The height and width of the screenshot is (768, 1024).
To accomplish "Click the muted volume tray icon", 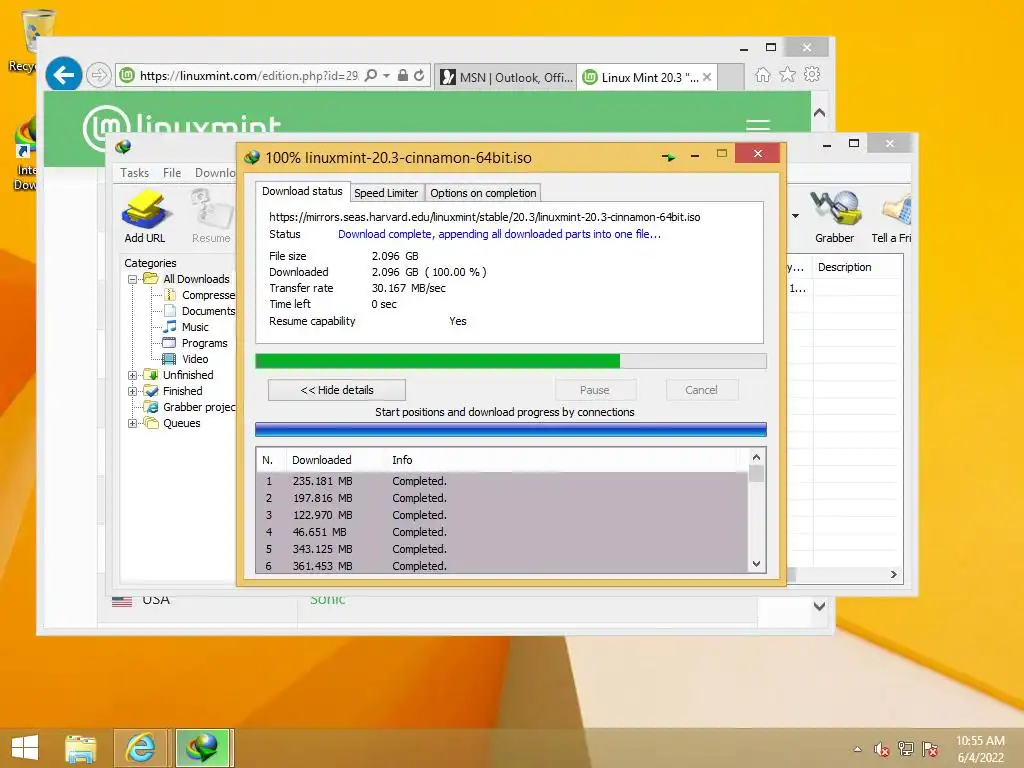I will [x=882, y=749].
